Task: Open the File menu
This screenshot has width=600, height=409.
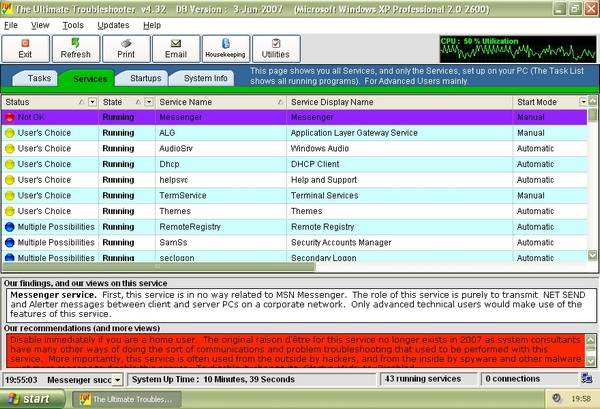Action: (x=11, y=25)
